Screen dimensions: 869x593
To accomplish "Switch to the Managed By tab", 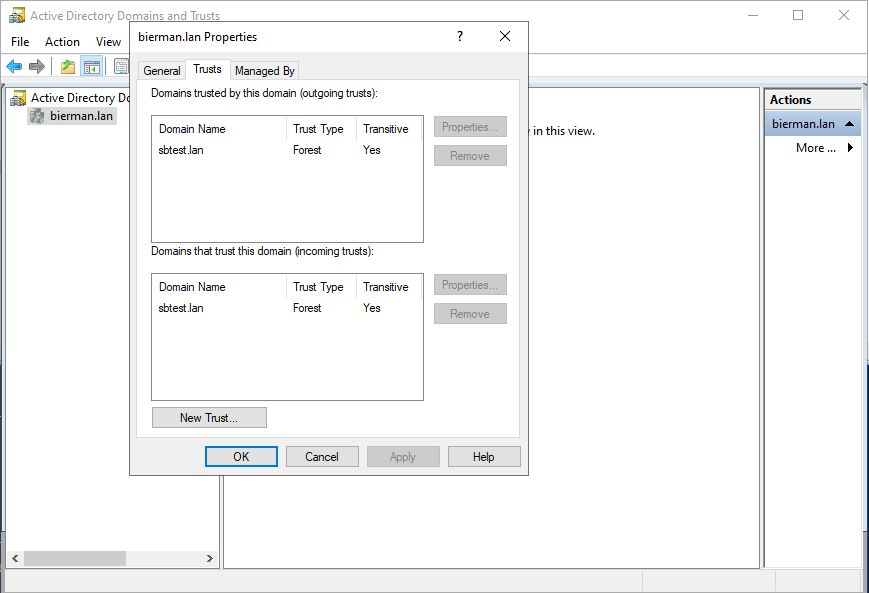I will point(264,70).
